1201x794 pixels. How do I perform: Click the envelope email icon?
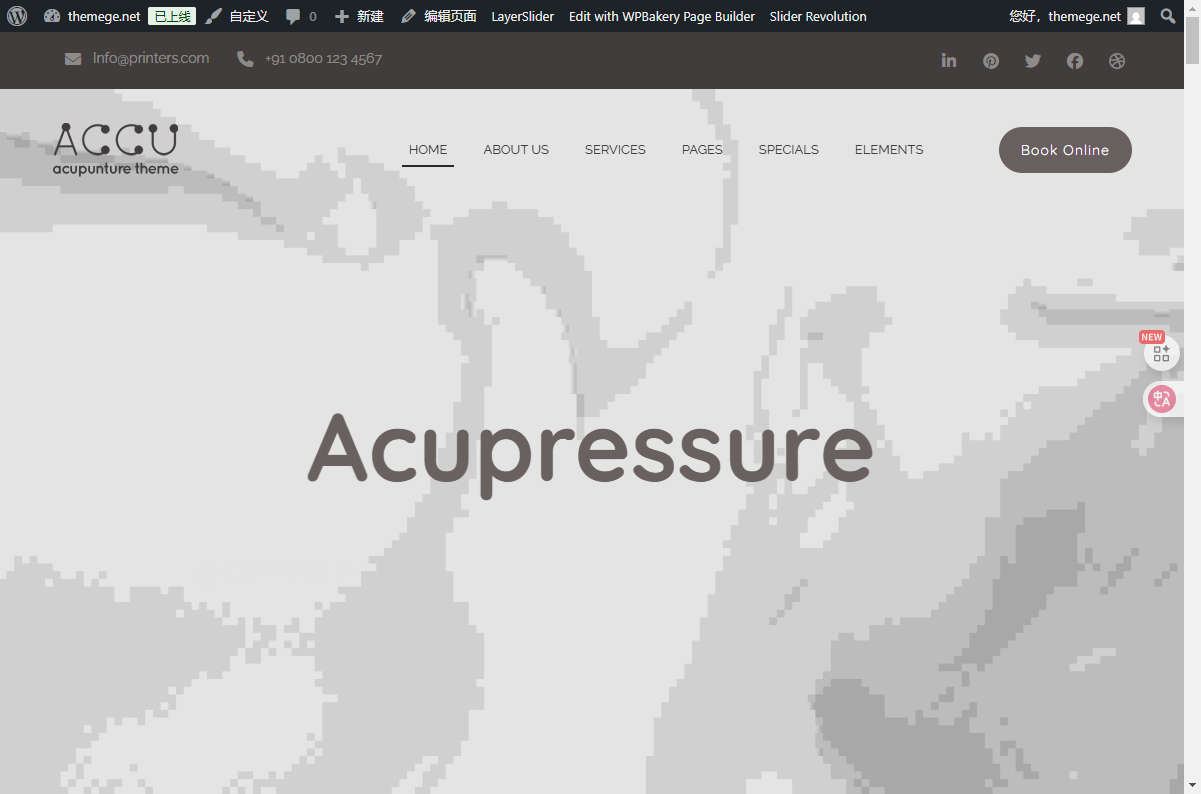pos(73,59)
